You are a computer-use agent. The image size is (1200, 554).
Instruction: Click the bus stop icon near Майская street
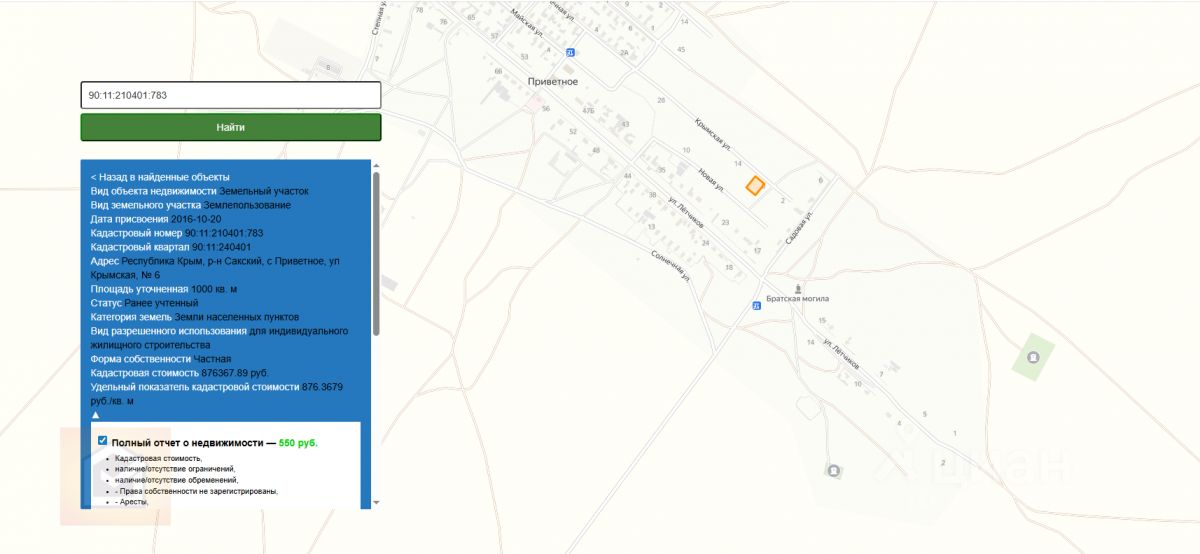point(570,52)
